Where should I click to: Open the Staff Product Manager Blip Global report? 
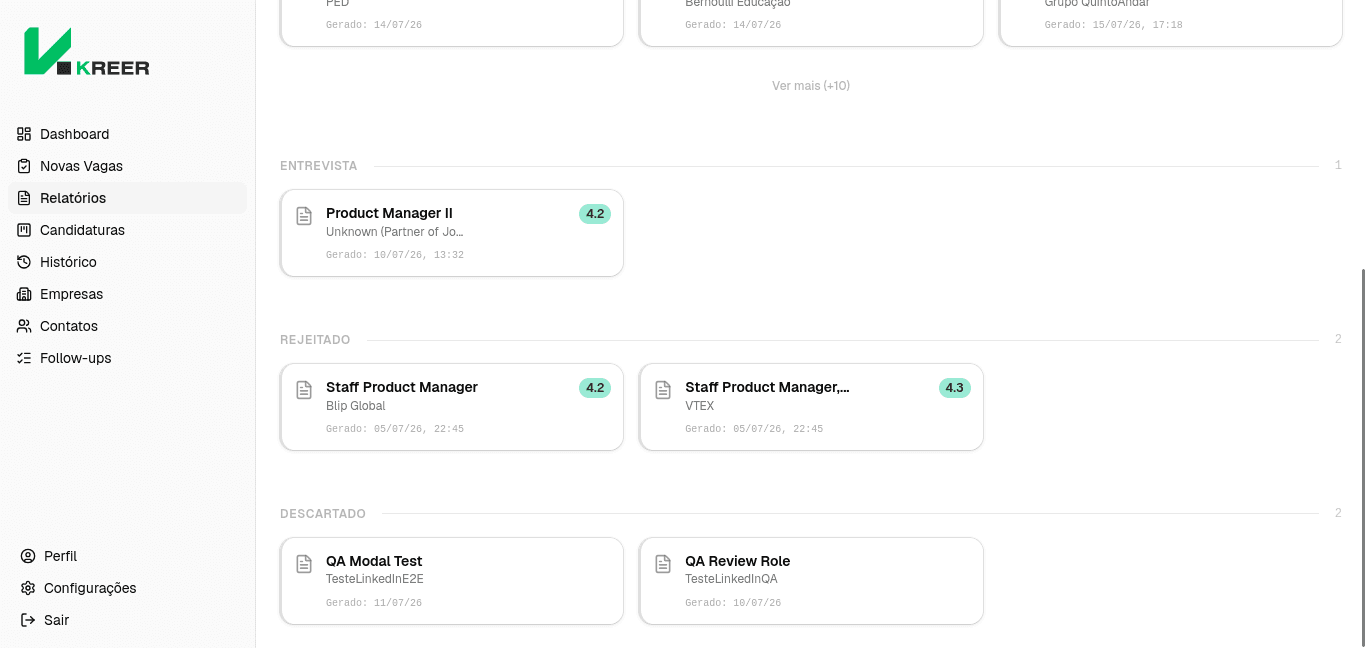click(x=452, y=407)
